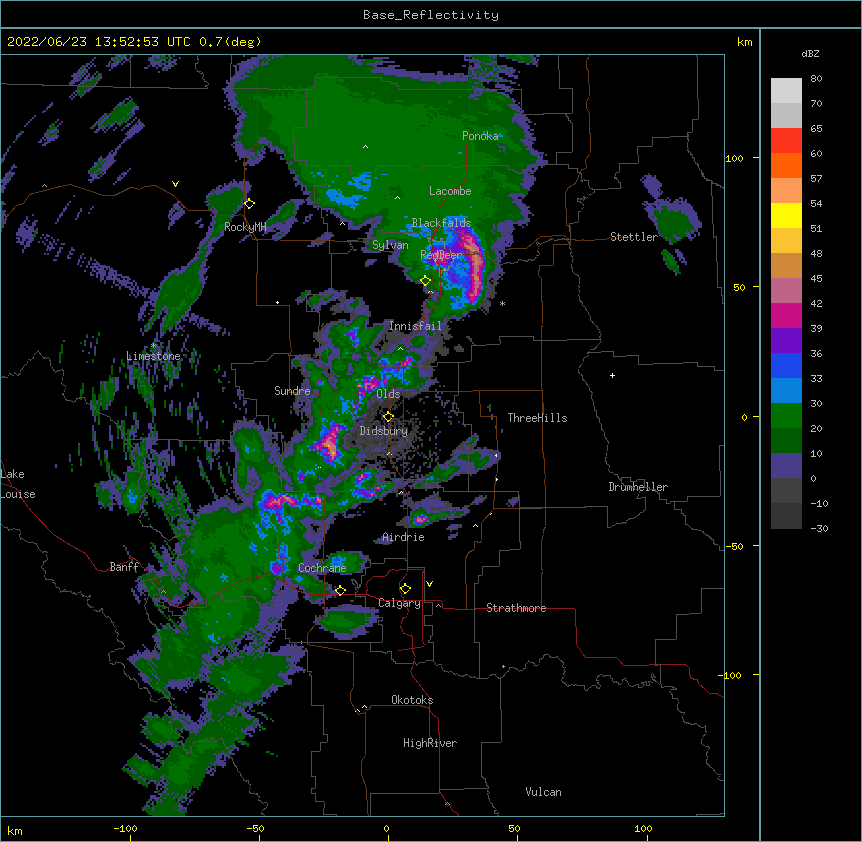Viewport: 862px width, 842px height.
Task: Select the Olds town label
Action: [x=388, y=394]
